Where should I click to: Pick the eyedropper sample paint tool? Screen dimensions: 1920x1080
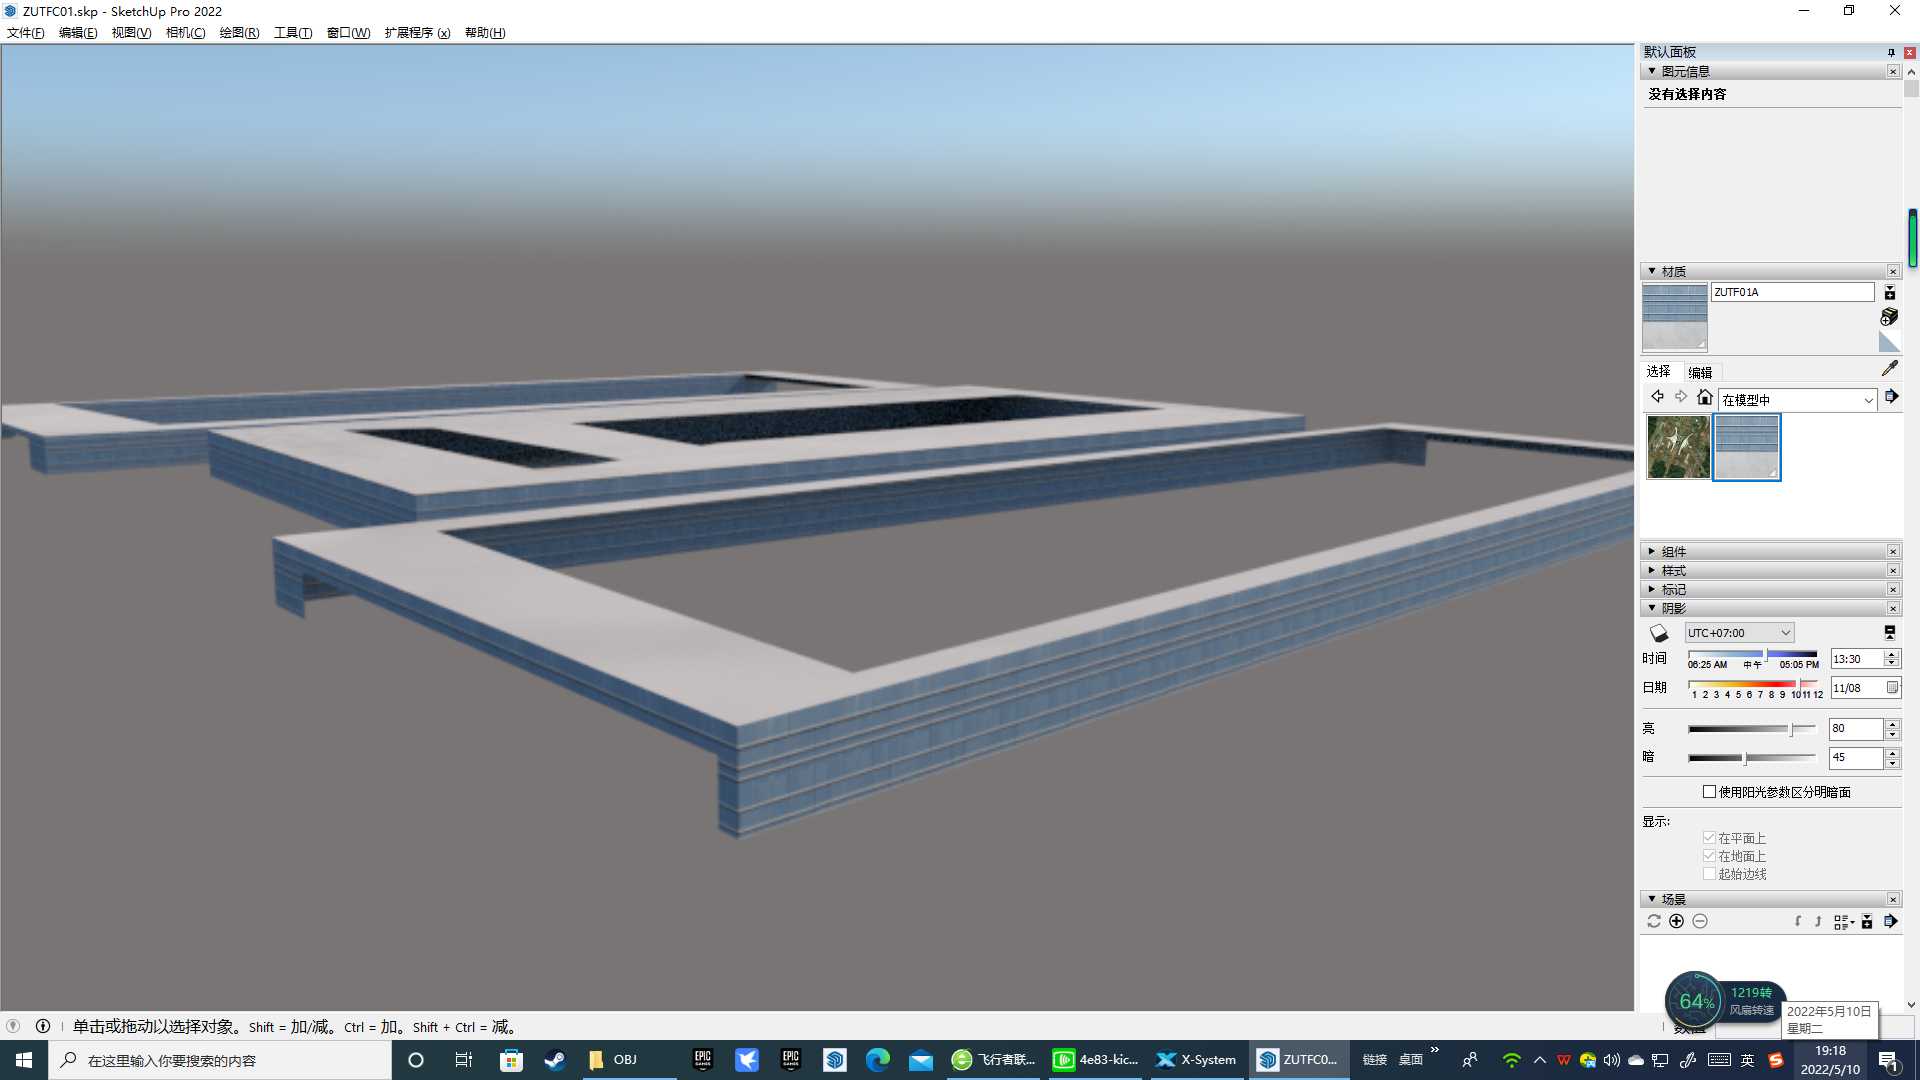pos(1889,369)
